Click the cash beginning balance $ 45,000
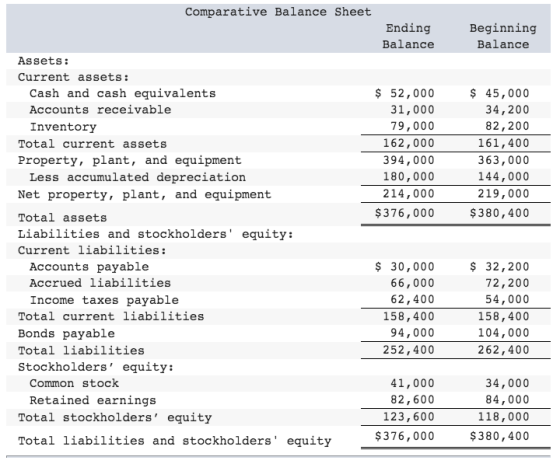The image size is (560, 464). click(x=499, y=93)
